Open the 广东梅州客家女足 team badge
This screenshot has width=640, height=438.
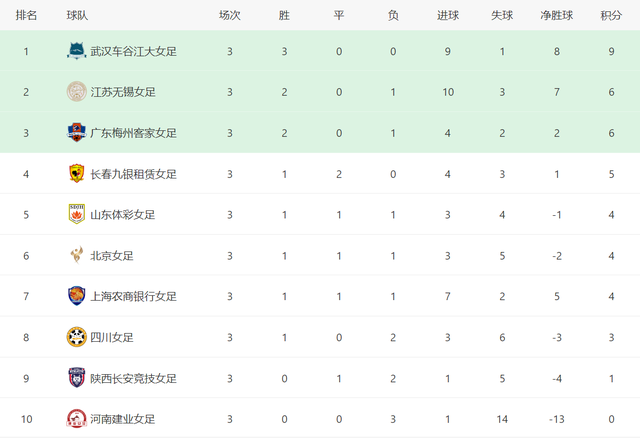point(76,132)
